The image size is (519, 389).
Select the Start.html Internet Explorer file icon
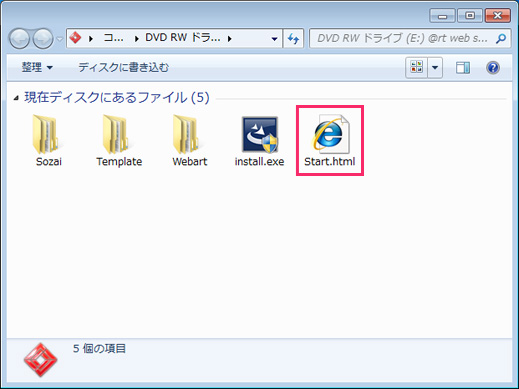[330, 134]
